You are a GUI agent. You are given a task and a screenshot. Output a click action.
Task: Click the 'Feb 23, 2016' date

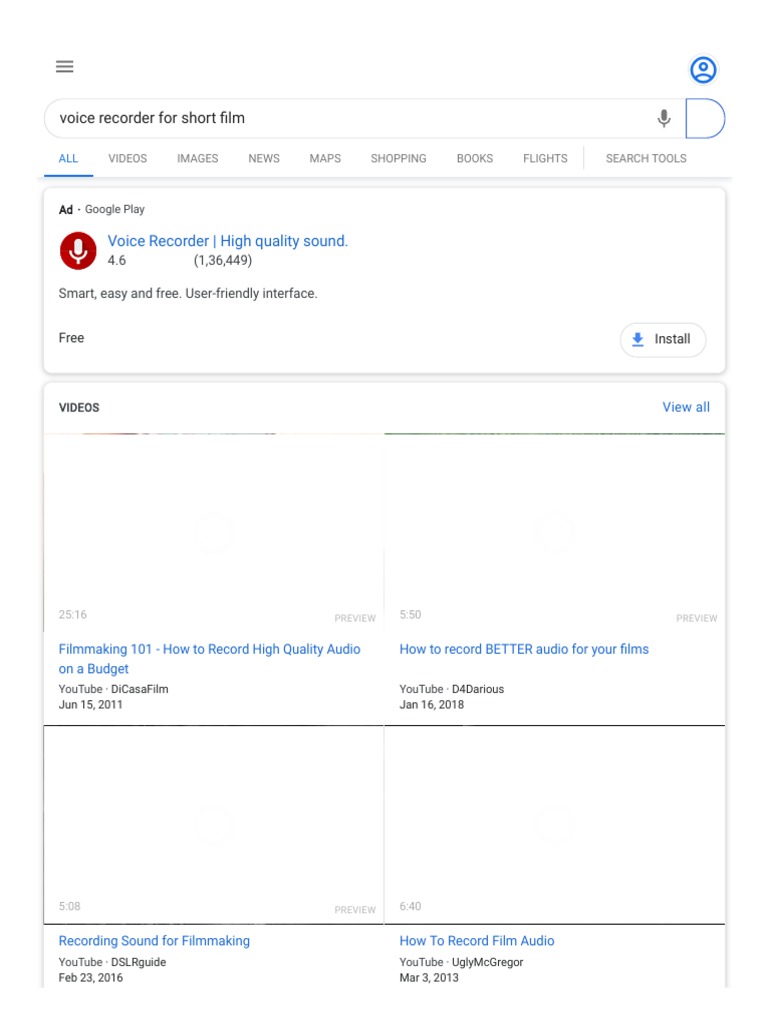[91, 978]
